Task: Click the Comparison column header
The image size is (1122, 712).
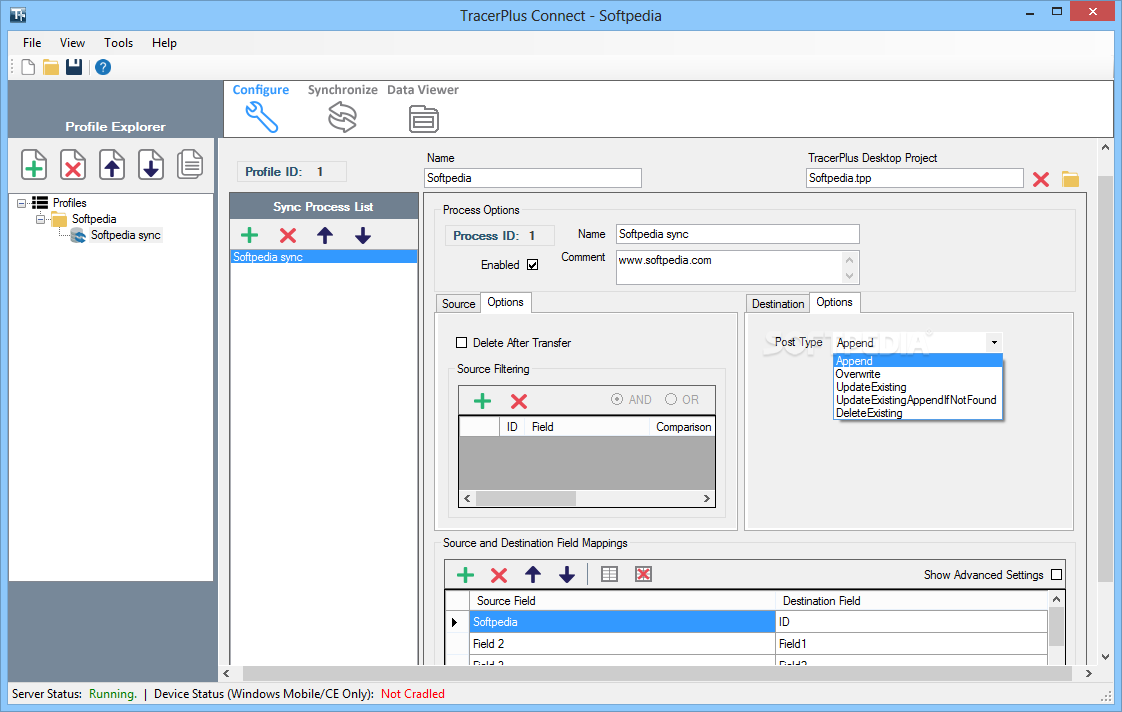Action: [x=683, y=427]
